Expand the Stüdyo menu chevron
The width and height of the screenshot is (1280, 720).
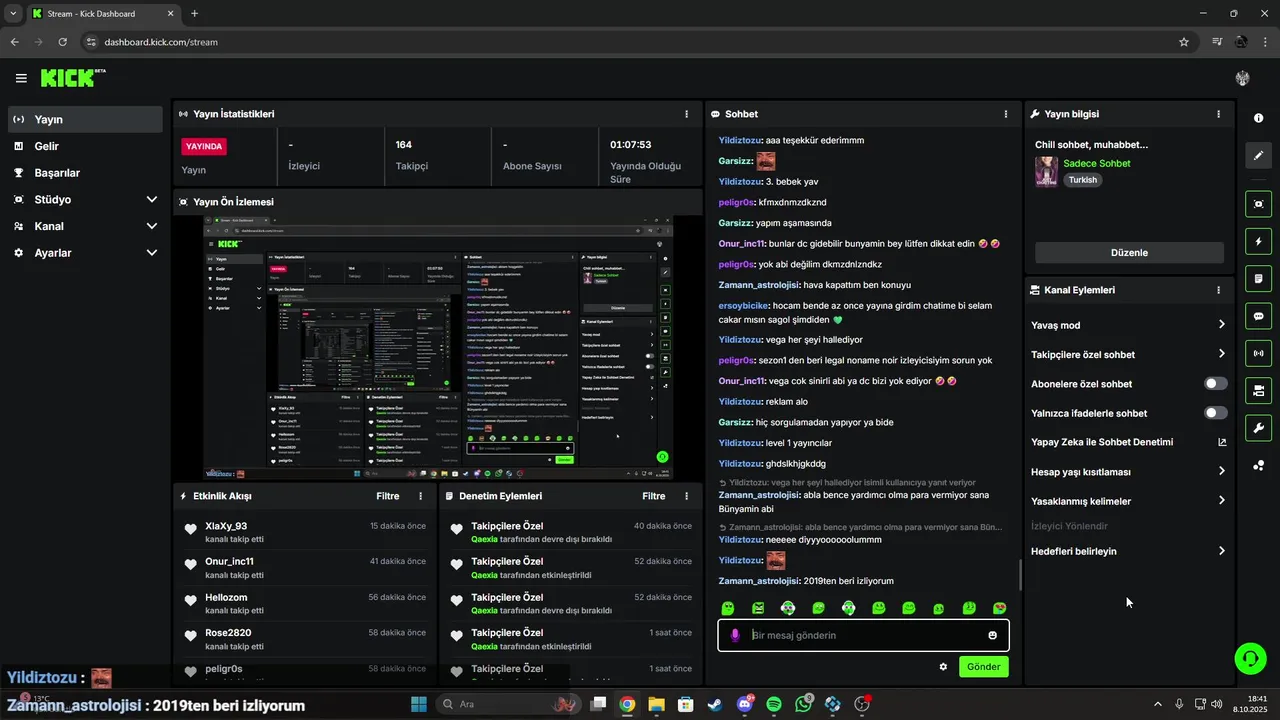coord(152,199)
